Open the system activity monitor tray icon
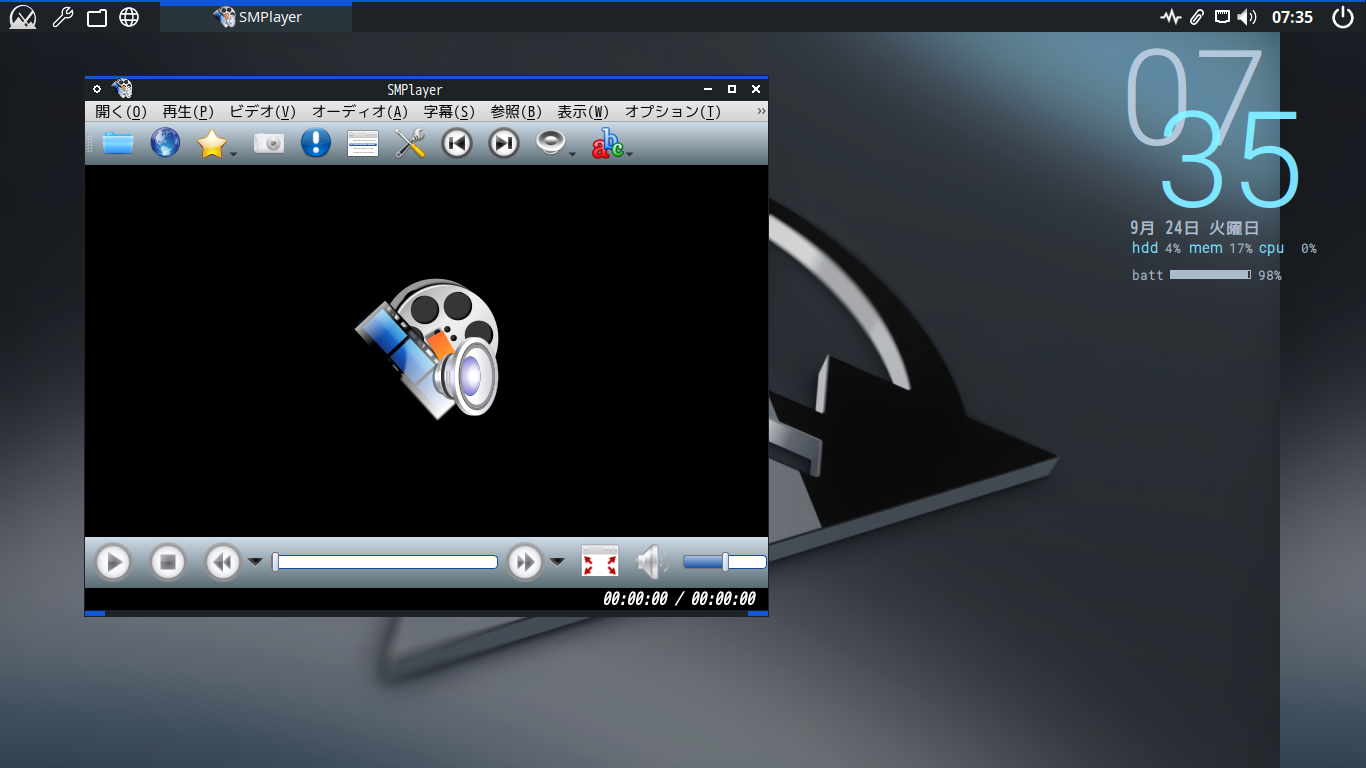This screenshot has height=768, width=1366. (x=1171, y=17)
